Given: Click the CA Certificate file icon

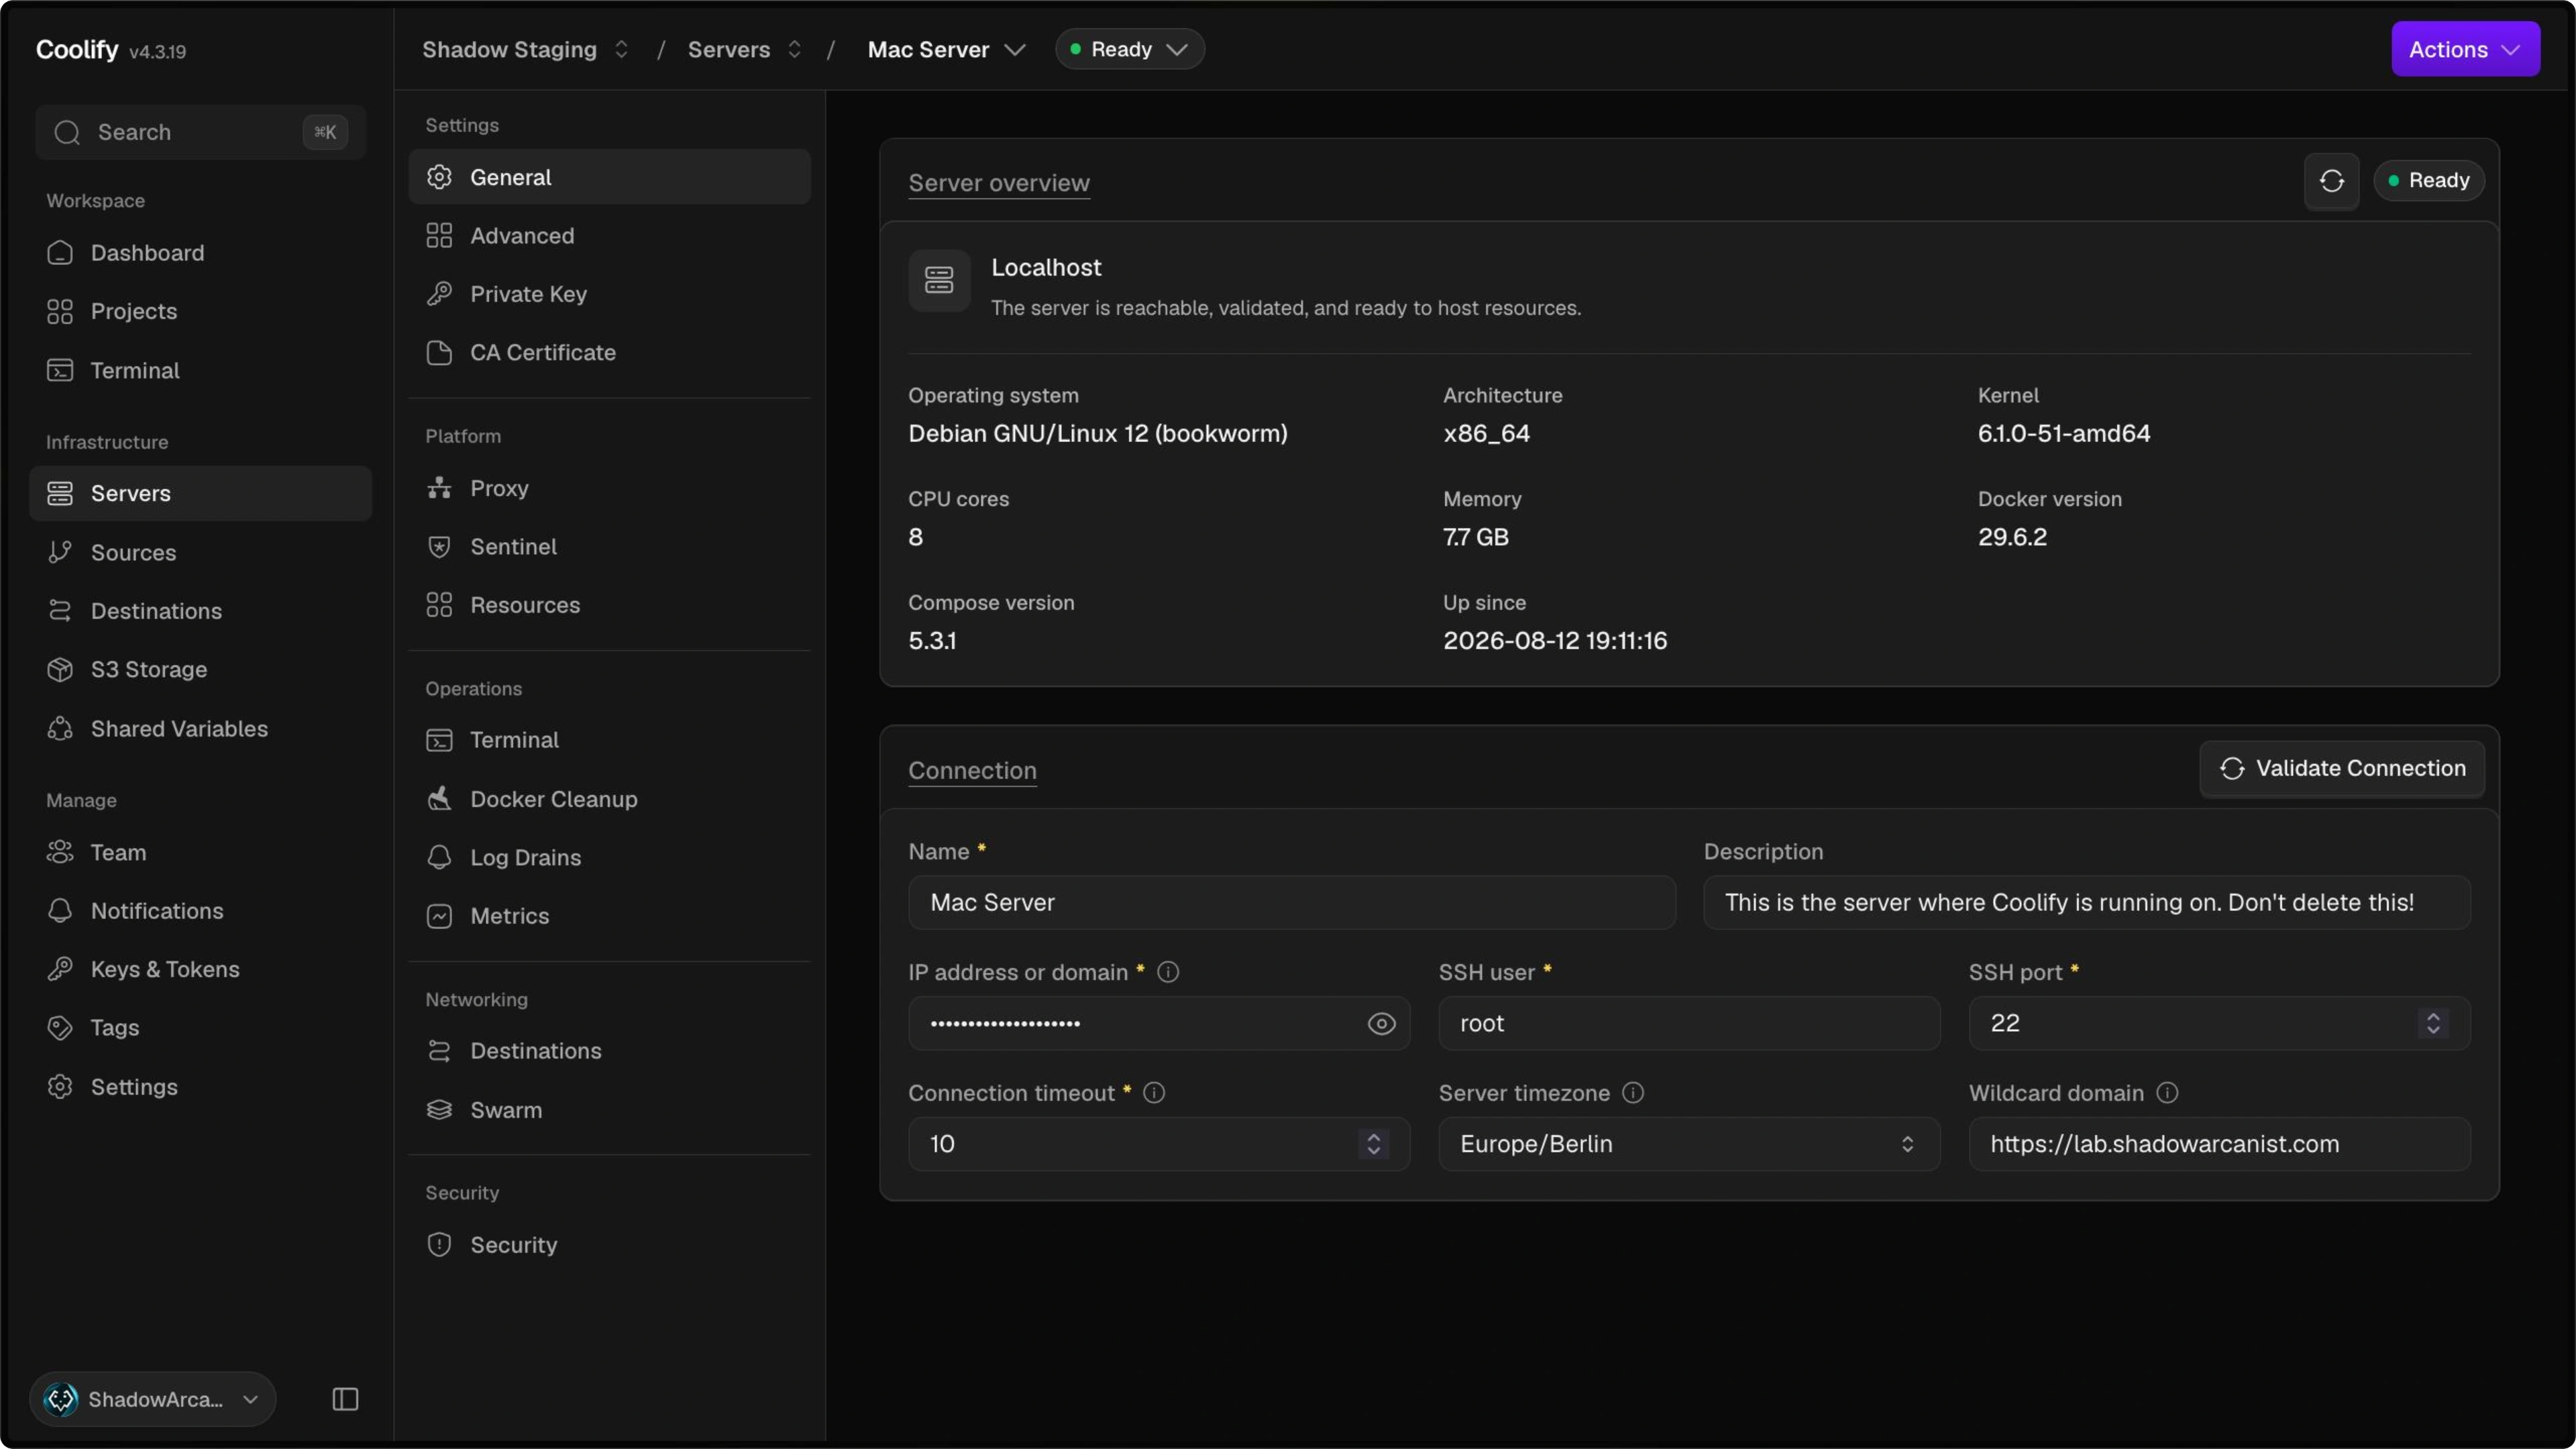Looking at the screenshot, I should pyautogui.click(x=439, y=353).
